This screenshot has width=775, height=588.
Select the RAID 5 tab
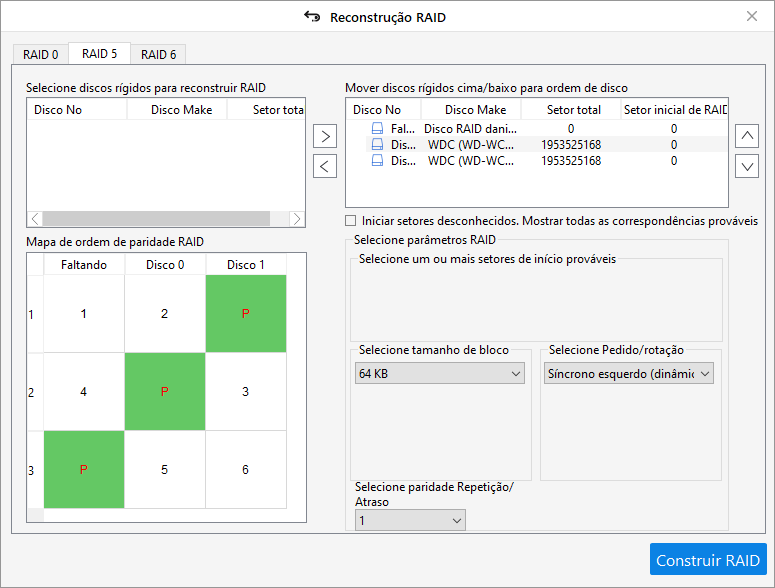click(x=99, y=53)
